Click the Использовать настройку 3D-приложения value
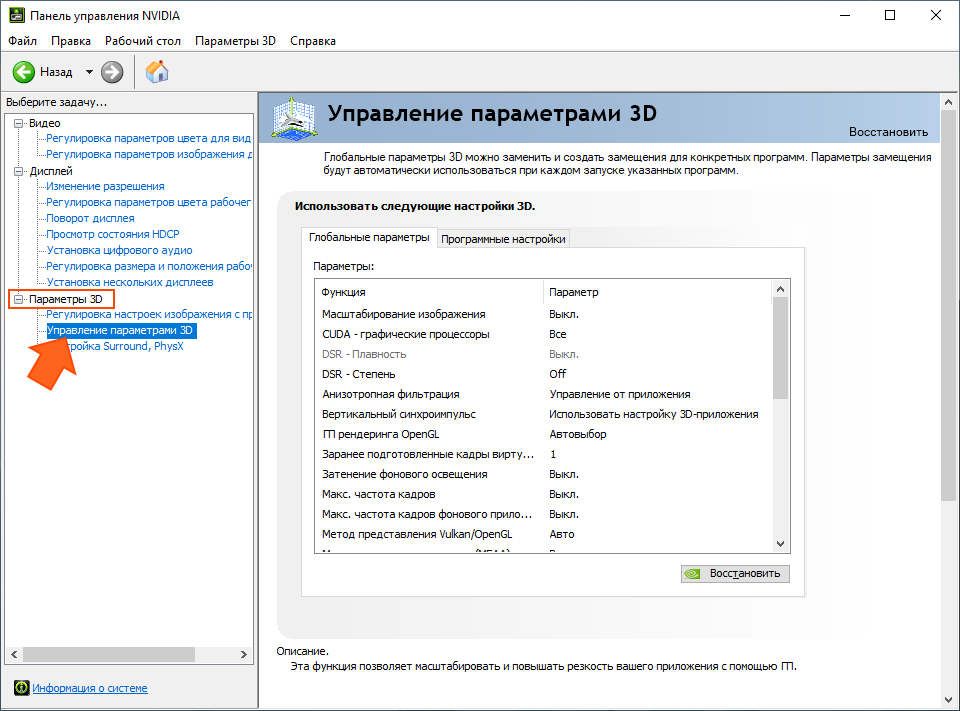 click(x=653, y=415)
